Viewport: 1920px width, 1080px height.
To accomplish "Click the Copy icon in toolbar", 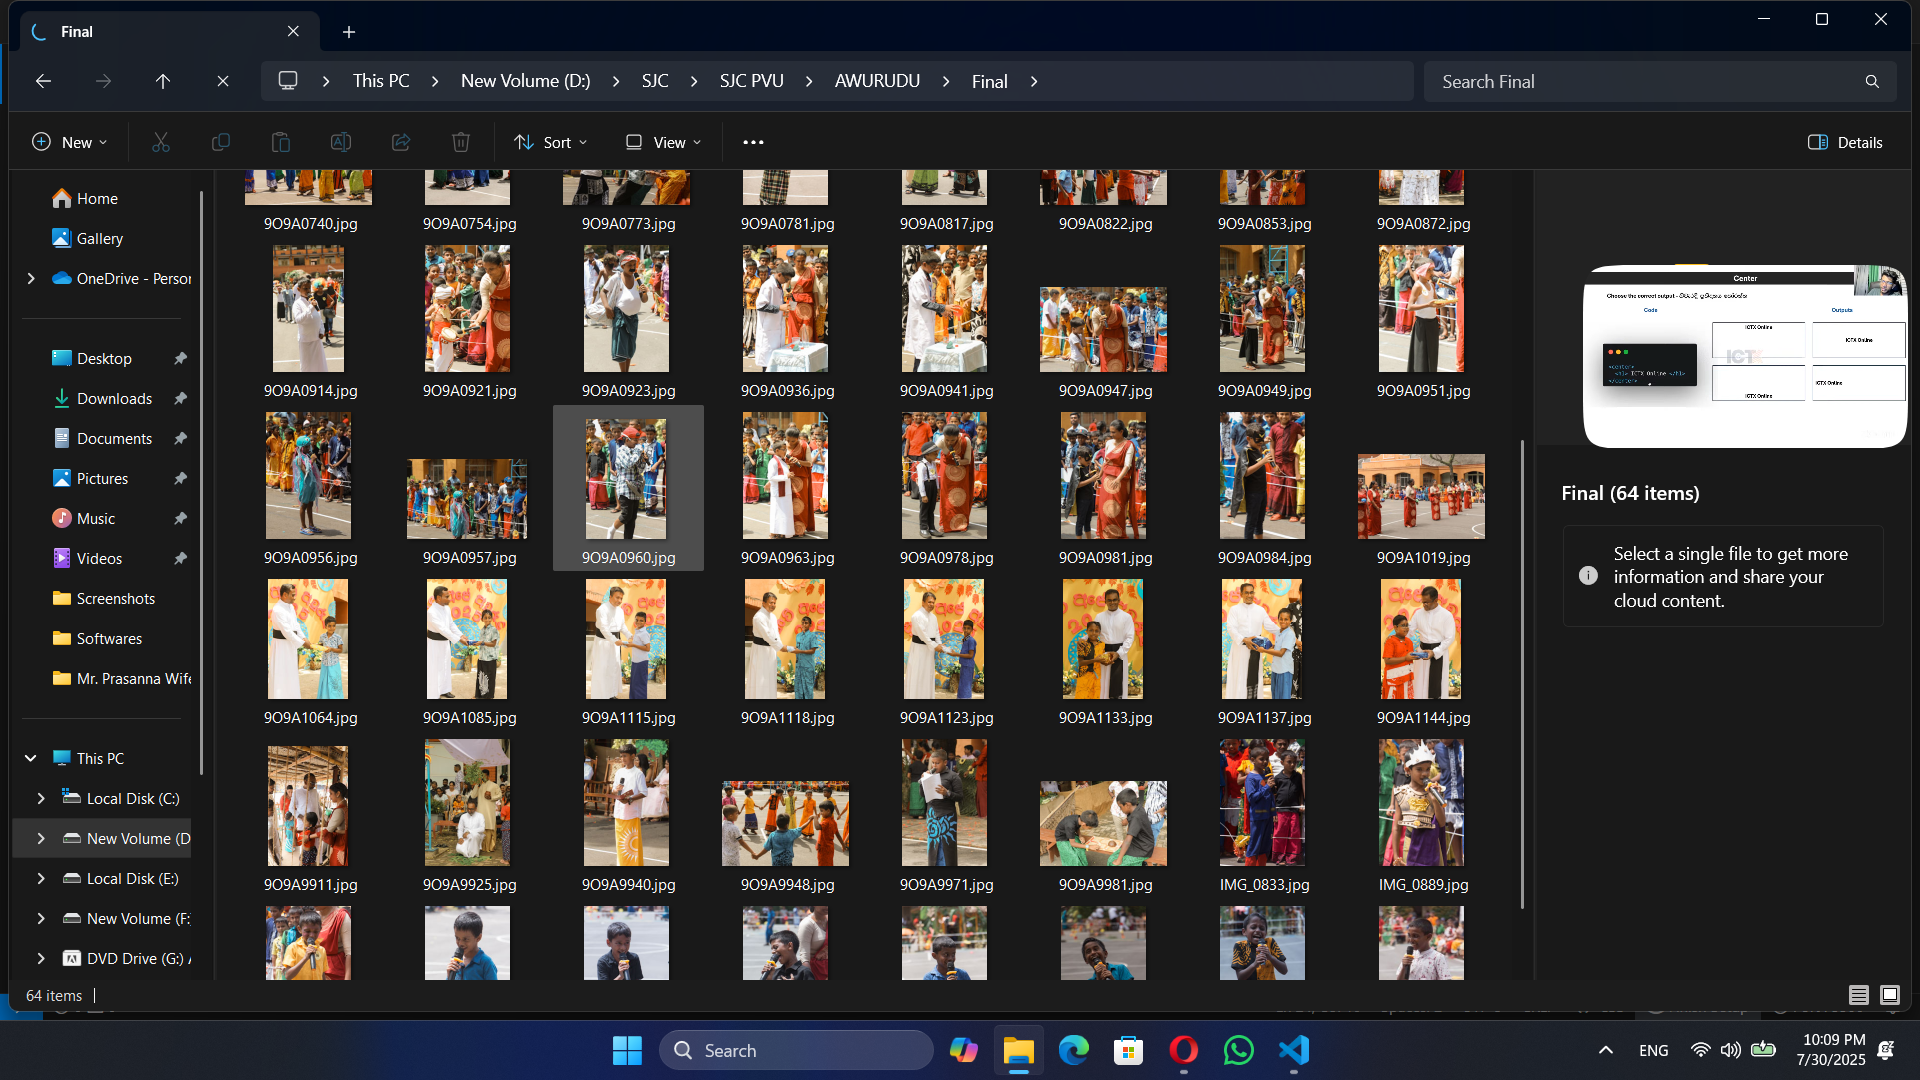I will click(x=221, y=142).
